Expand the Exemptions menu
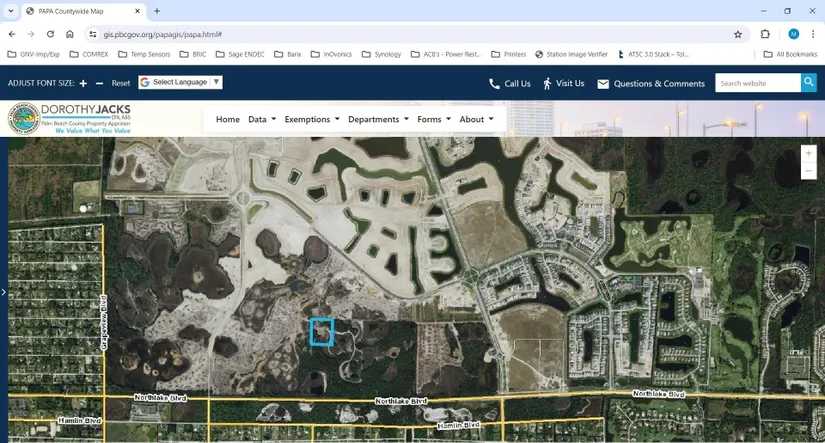This screenshot has height=443, width=825. pos(312,119)
